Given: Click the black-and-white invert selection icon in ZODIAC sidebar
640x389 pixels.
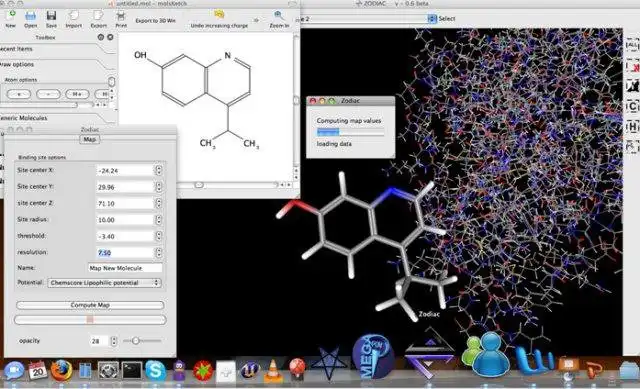Looking at the screenshot, I should click(632, 86).
